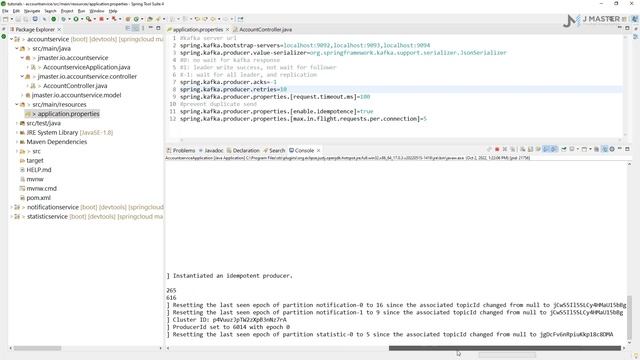
Task: Click the New wizard toolbar icon
Action: coord(6,19)
